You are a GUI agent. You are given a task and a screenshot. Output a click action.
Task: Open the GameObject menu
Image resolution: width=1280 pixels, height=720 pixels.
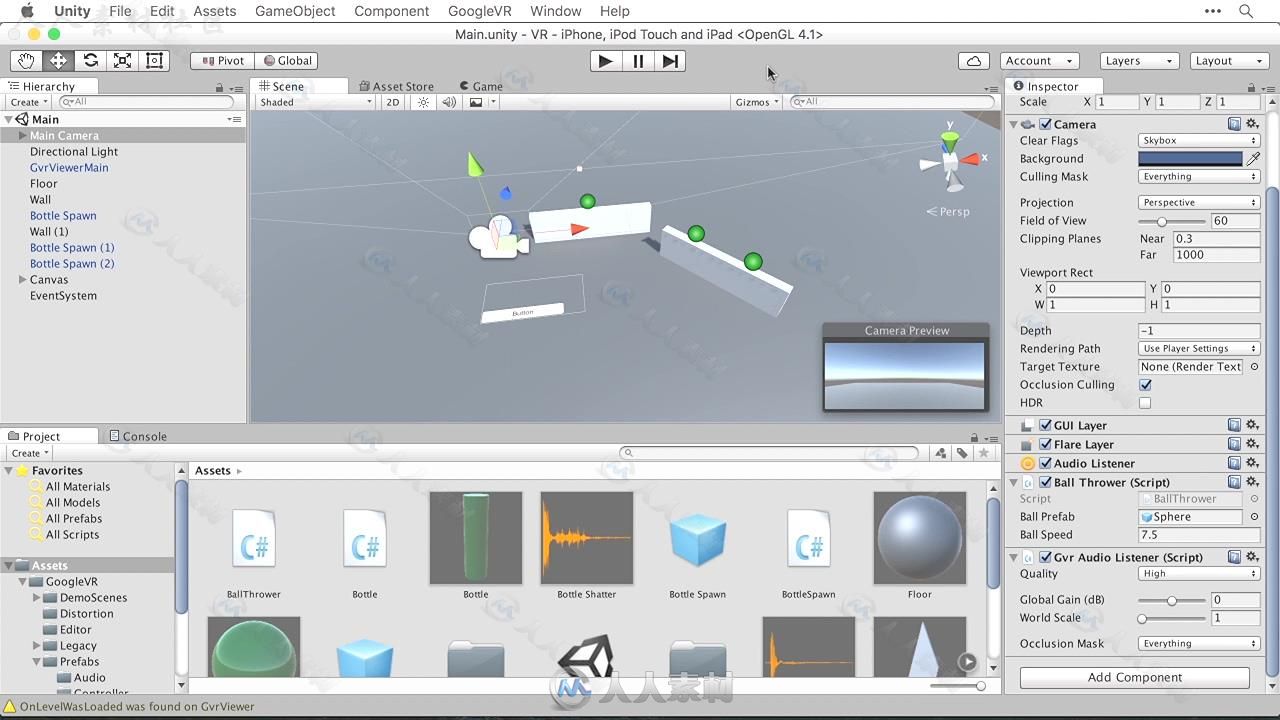[x=295, y=11]
